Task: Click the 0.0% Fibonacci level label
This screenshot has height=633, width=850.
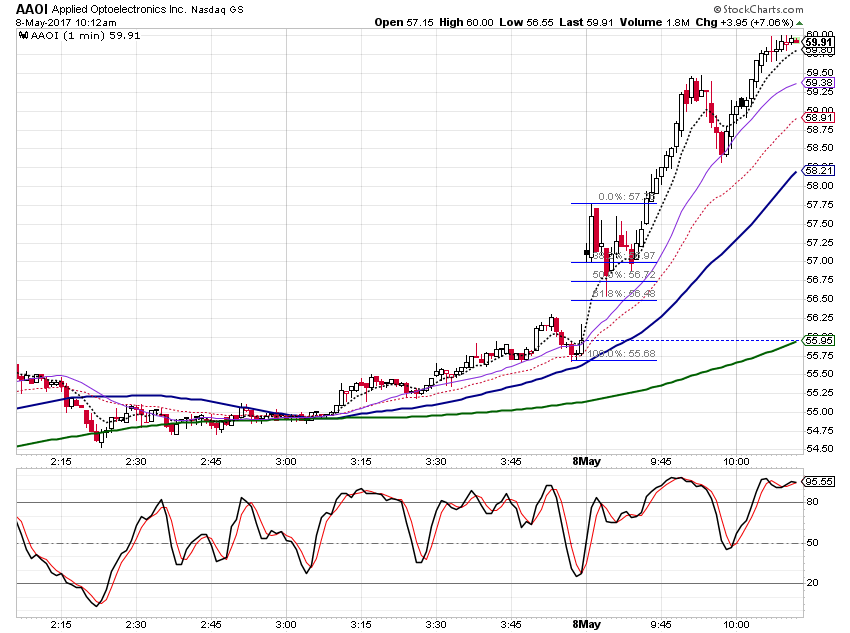Action: click(x=626, y=197)
